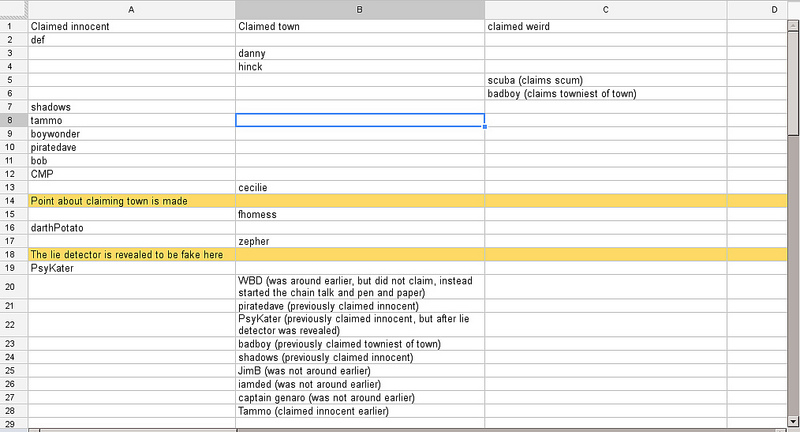Click the 'scuba (claims scum)' cell

coord(606,80)
